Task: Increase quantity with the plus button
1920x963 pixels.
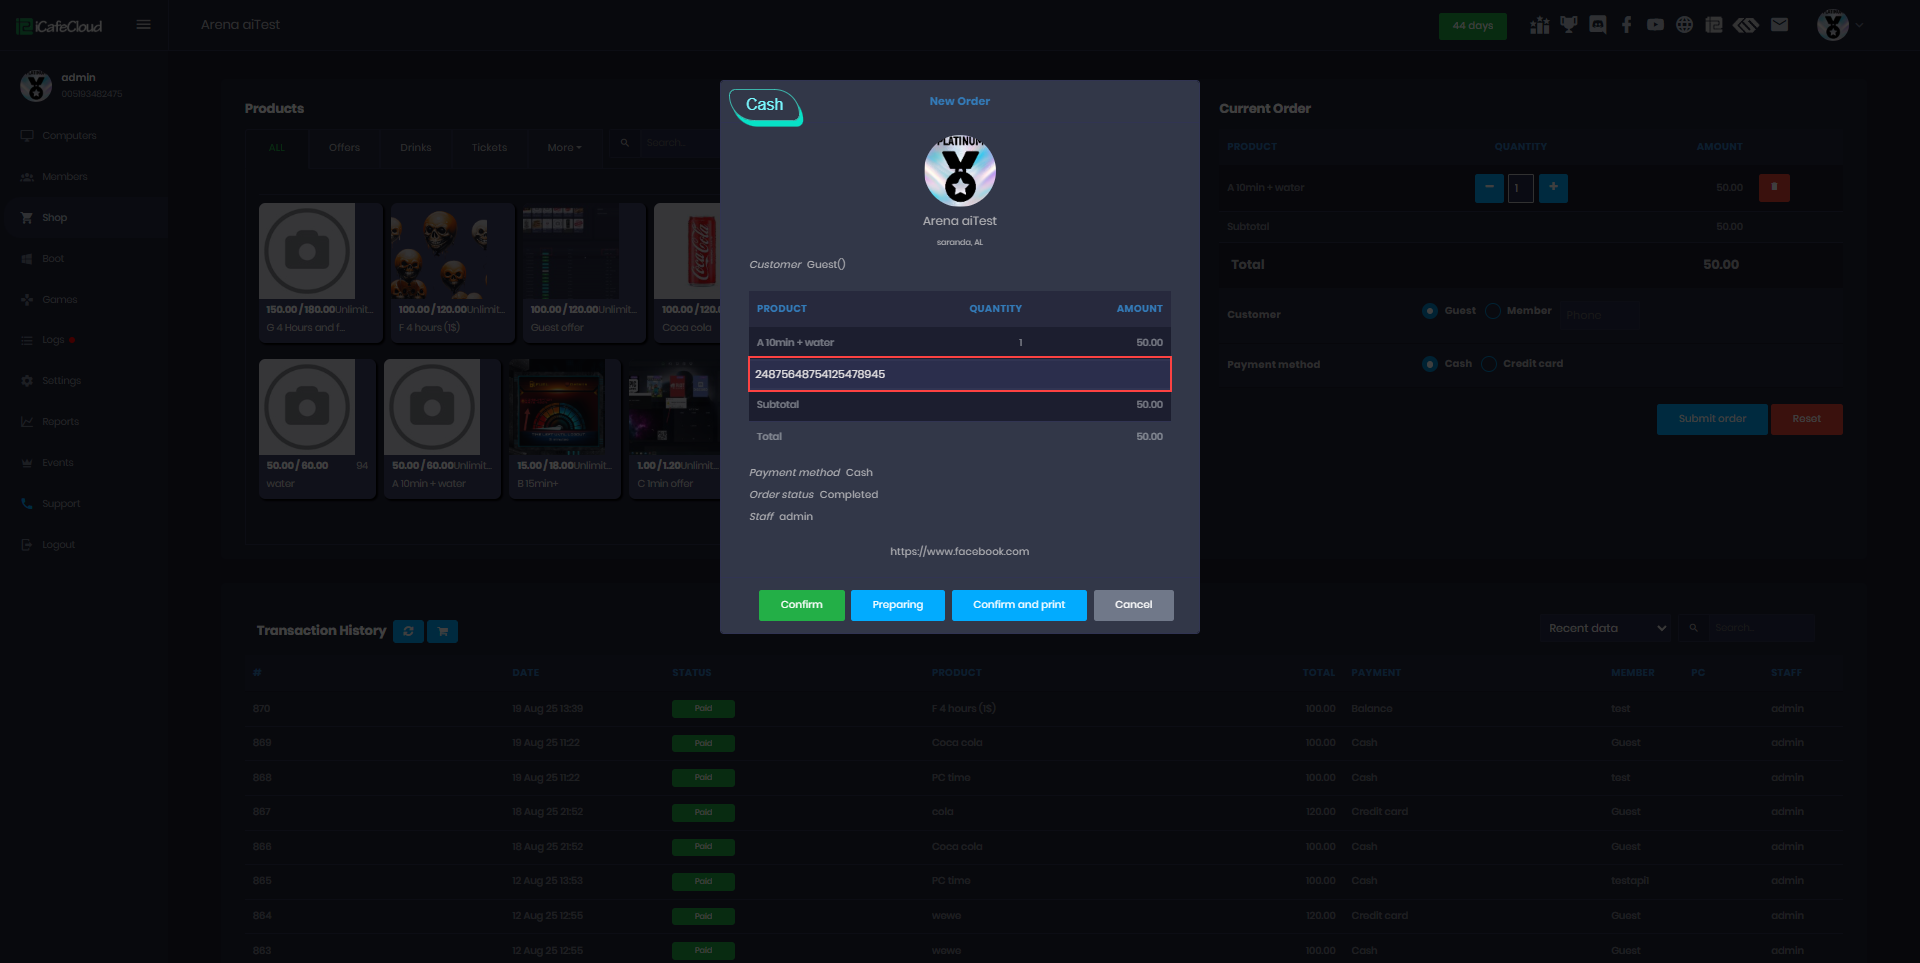Action: (1553, 188)
